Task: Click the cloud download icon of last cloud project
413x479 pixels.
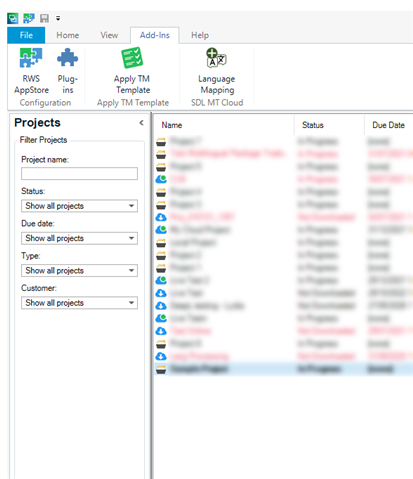Action: (161, 356)
